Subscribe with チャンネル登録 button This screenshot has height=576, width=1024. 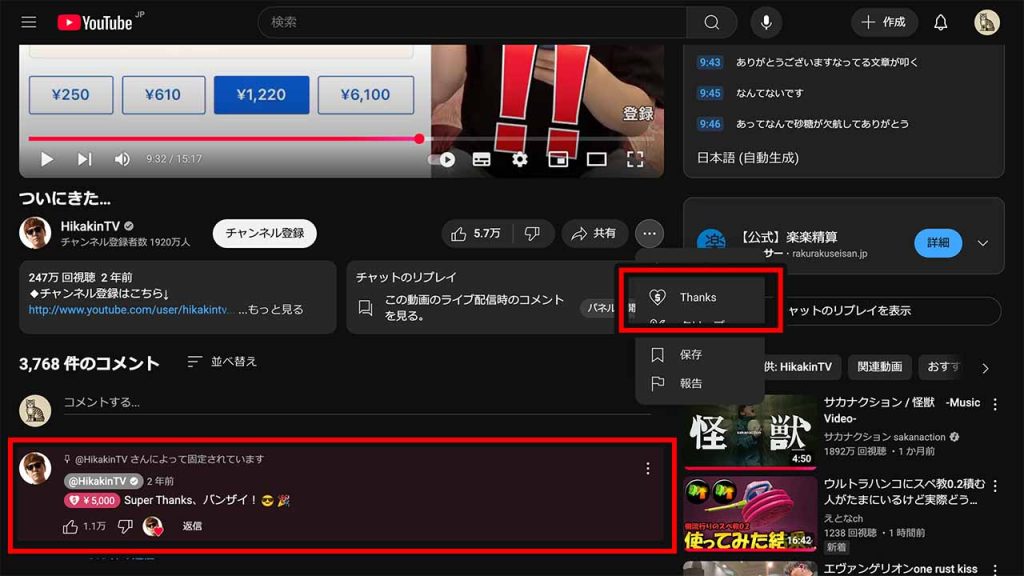[264, 233]
